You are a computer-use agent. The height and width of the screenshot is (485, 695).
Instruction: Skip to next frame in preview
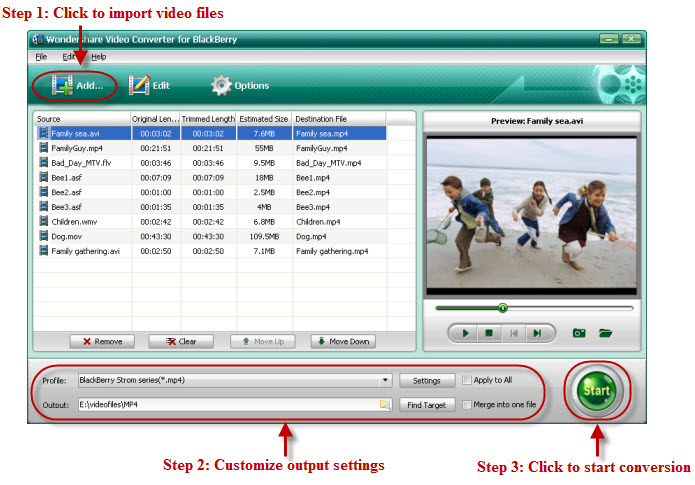tap(537, 333)
